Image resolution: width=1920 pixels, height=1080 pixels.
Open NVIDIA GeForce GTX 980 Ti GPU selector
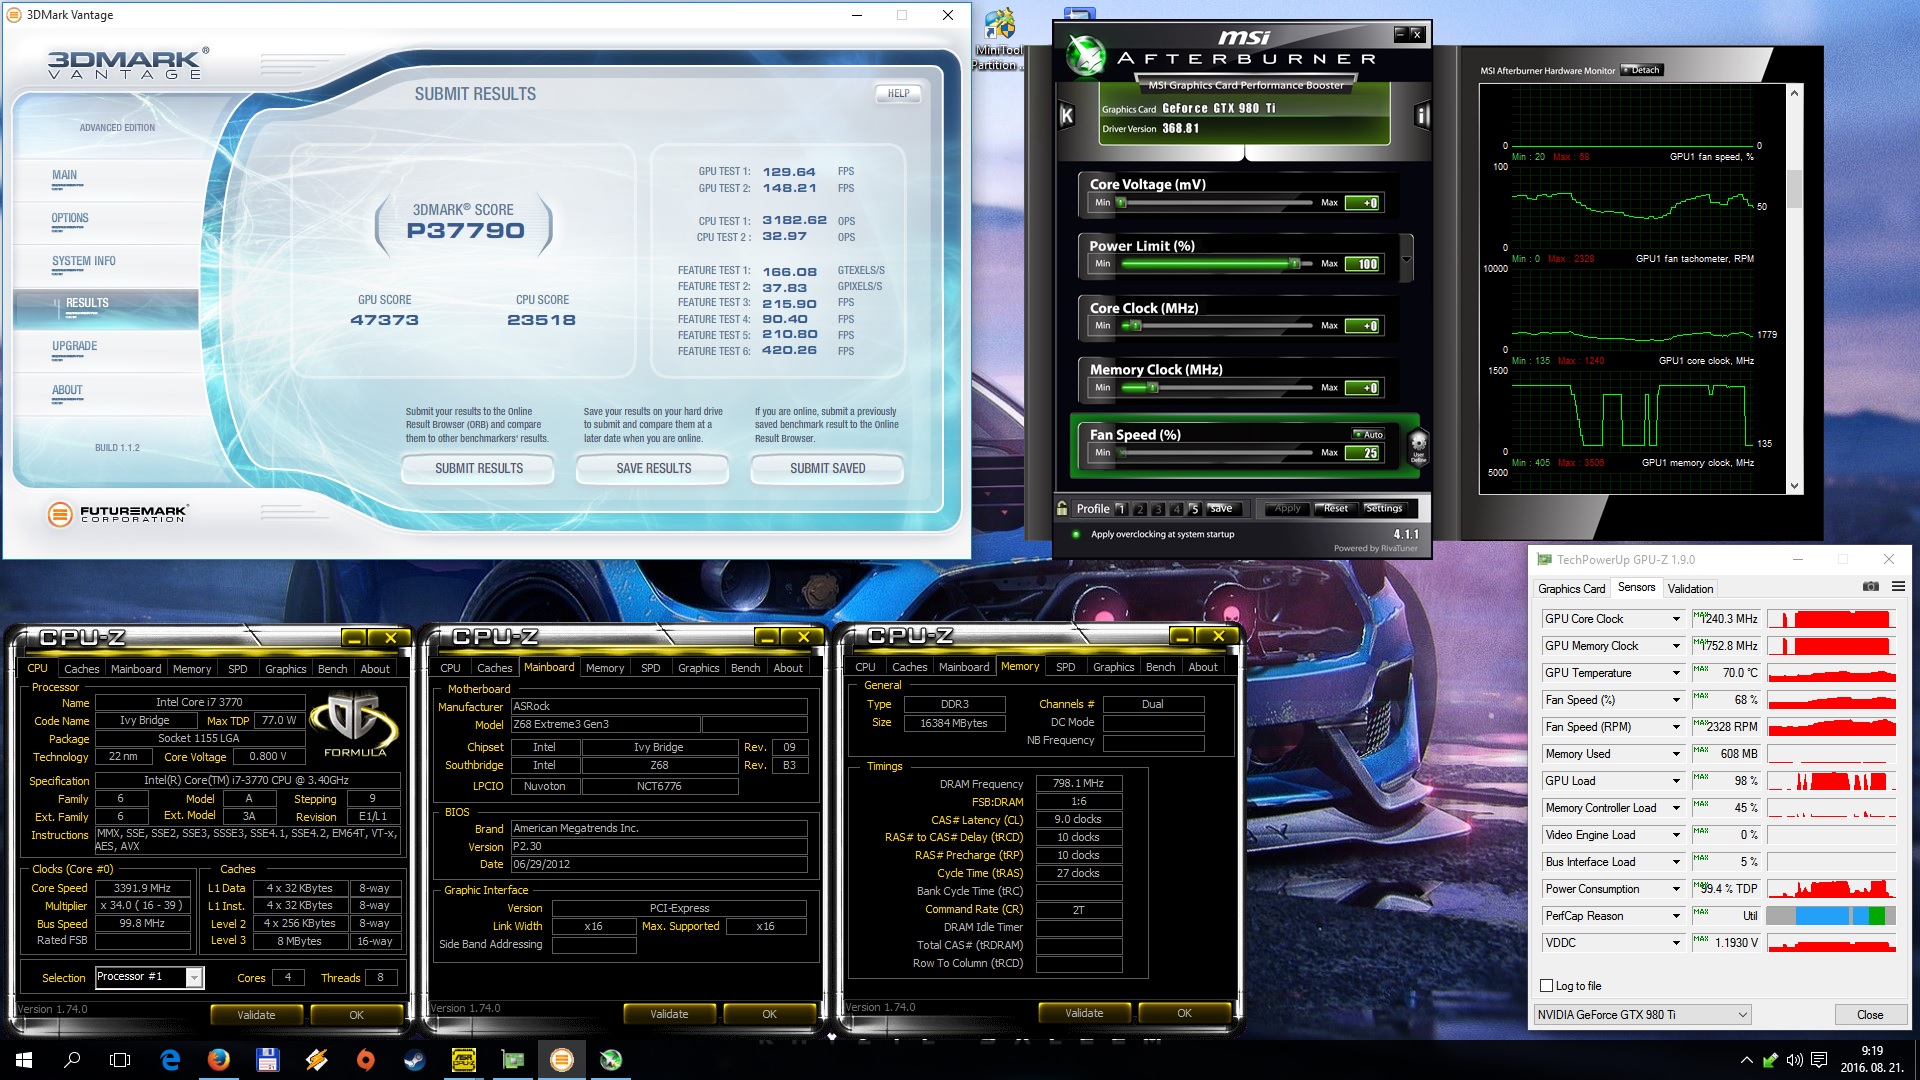click(1642, 1014)
